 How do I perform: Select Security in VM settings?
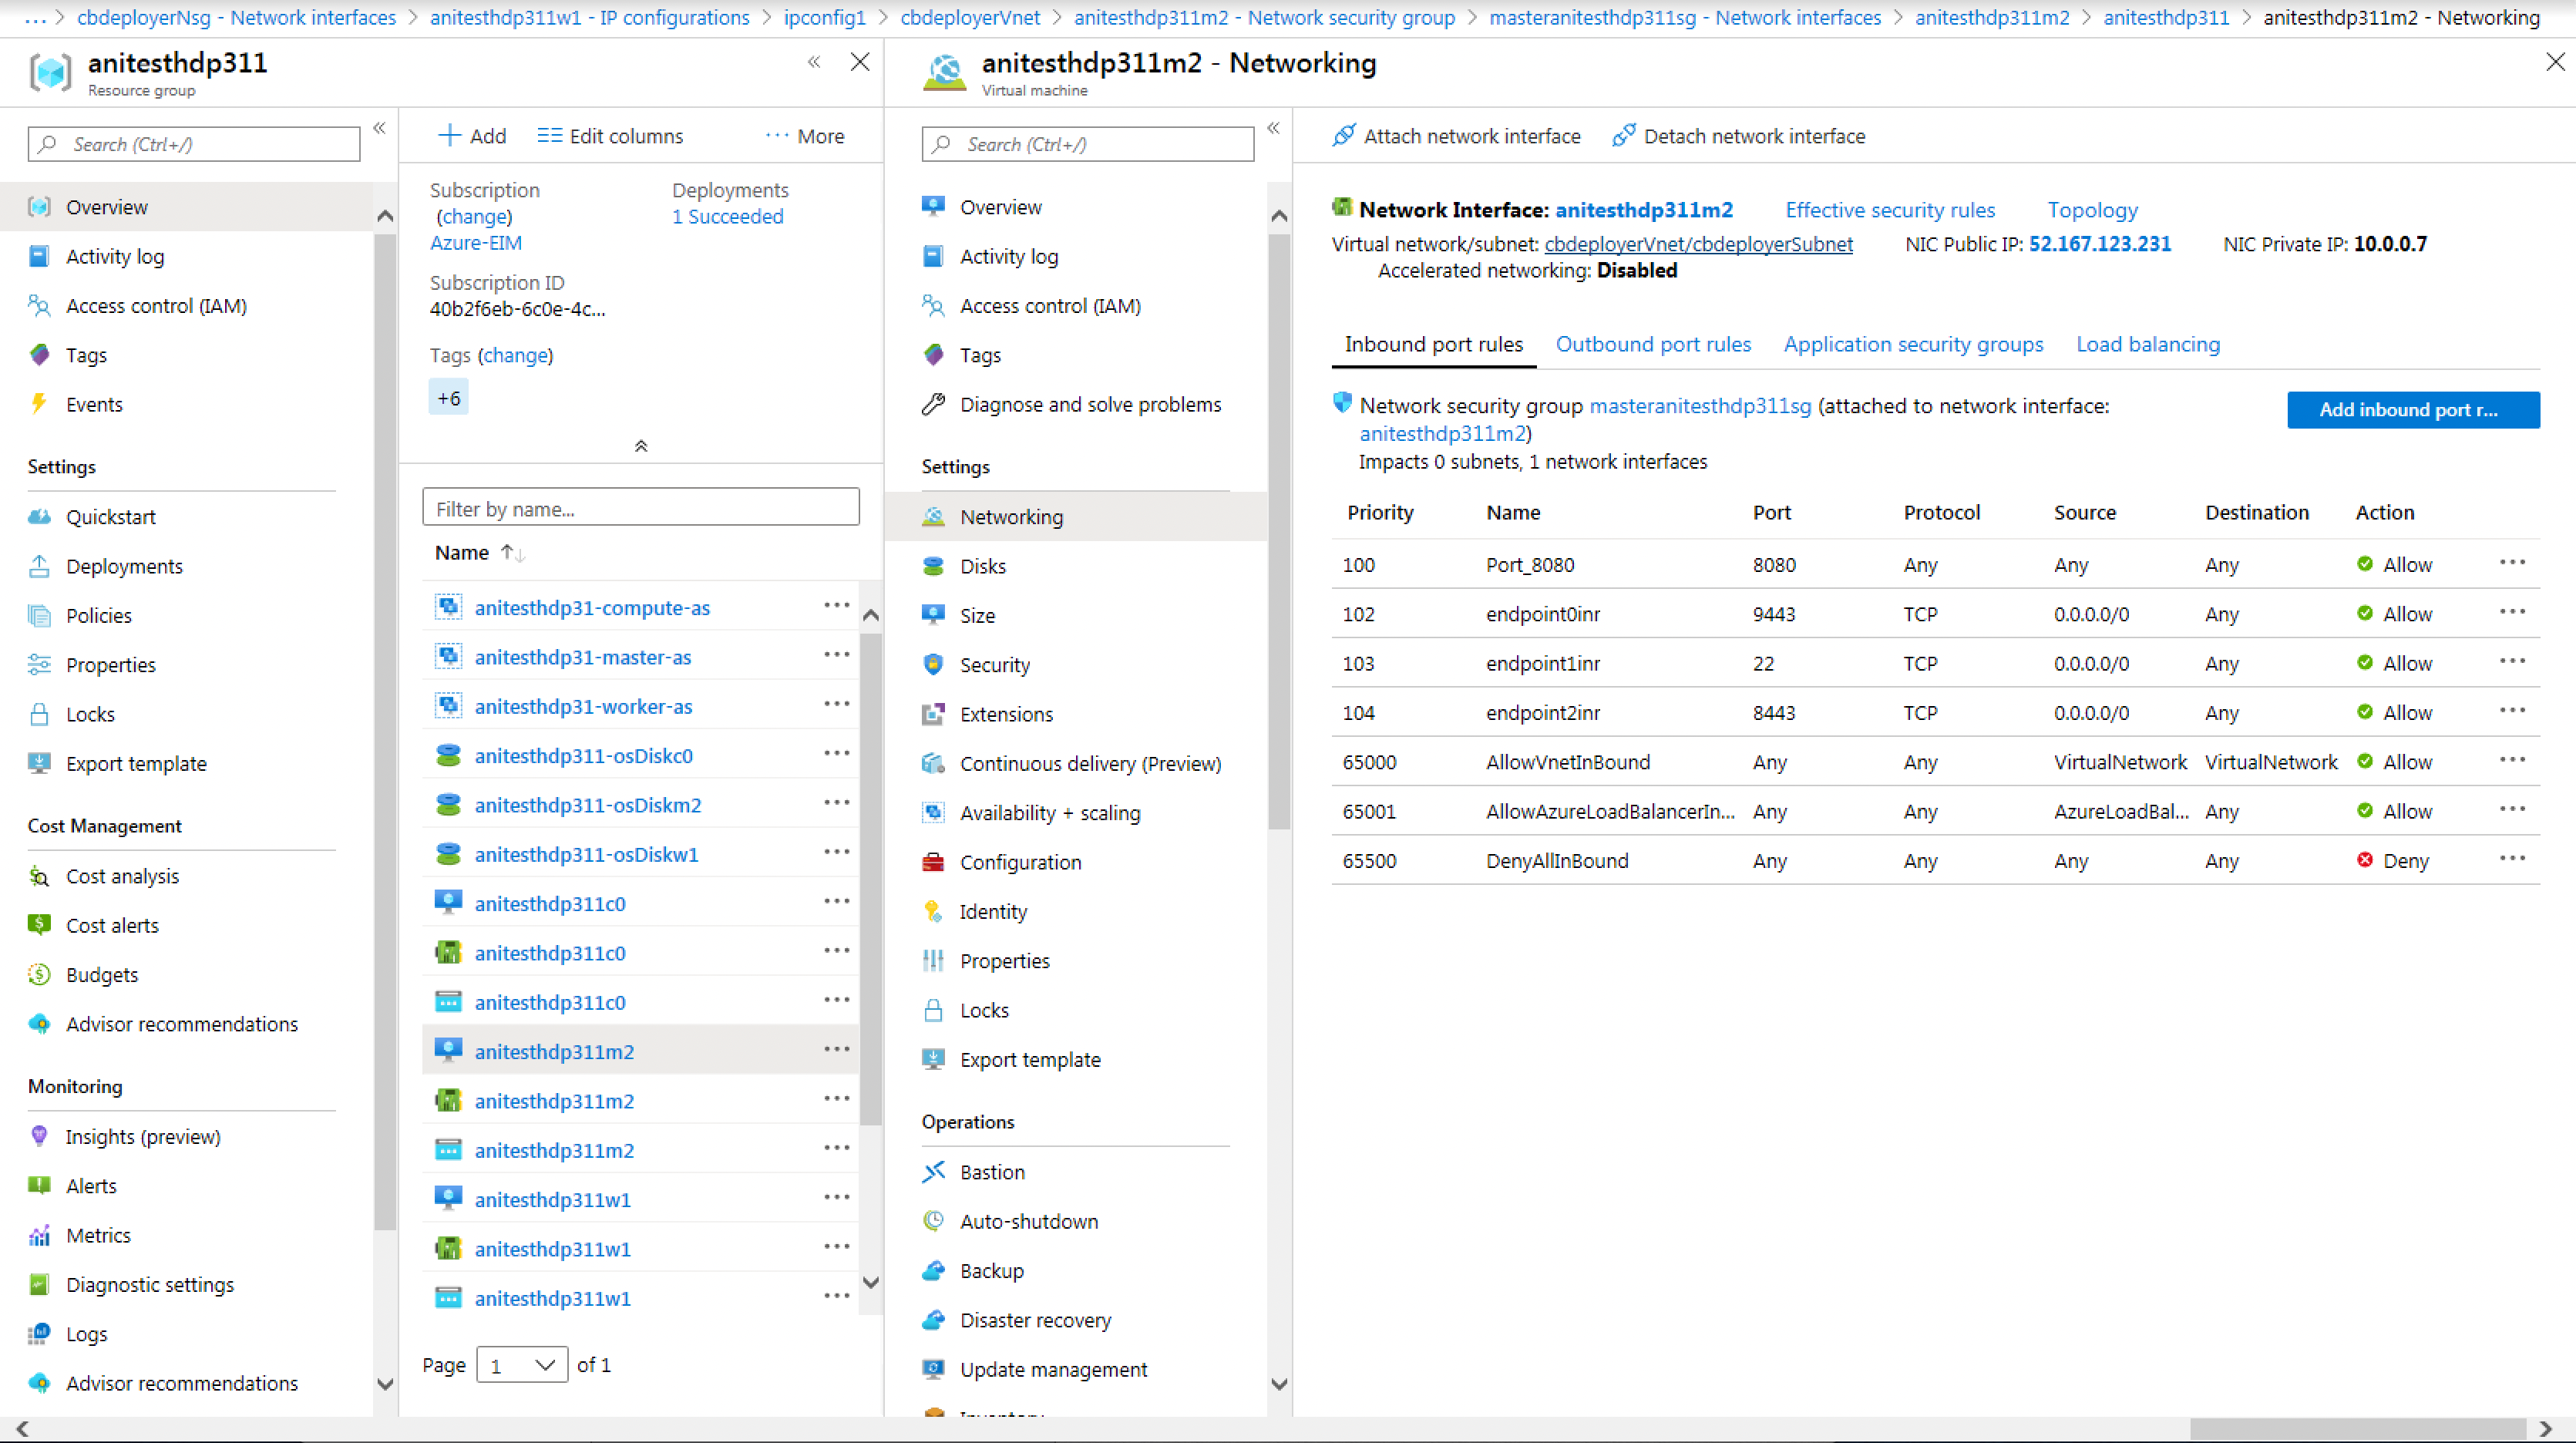pos(995,664)
